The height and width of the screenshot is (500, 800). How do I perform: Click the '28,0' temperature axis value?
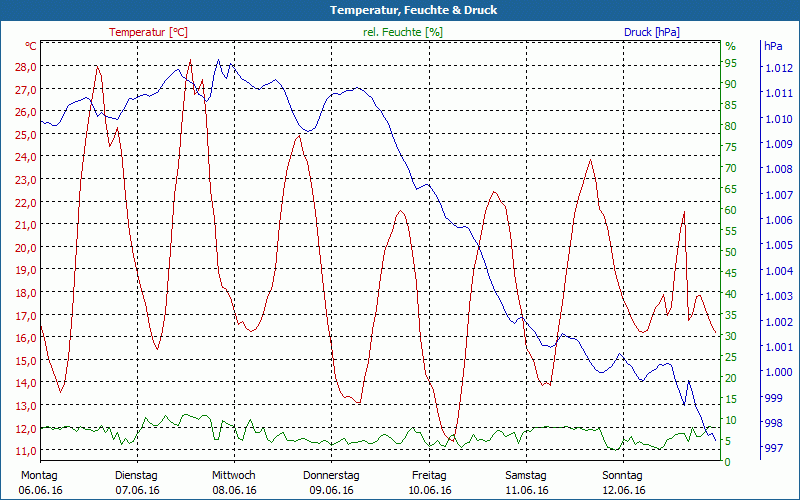pyautogui.click(x=26, y=67)
